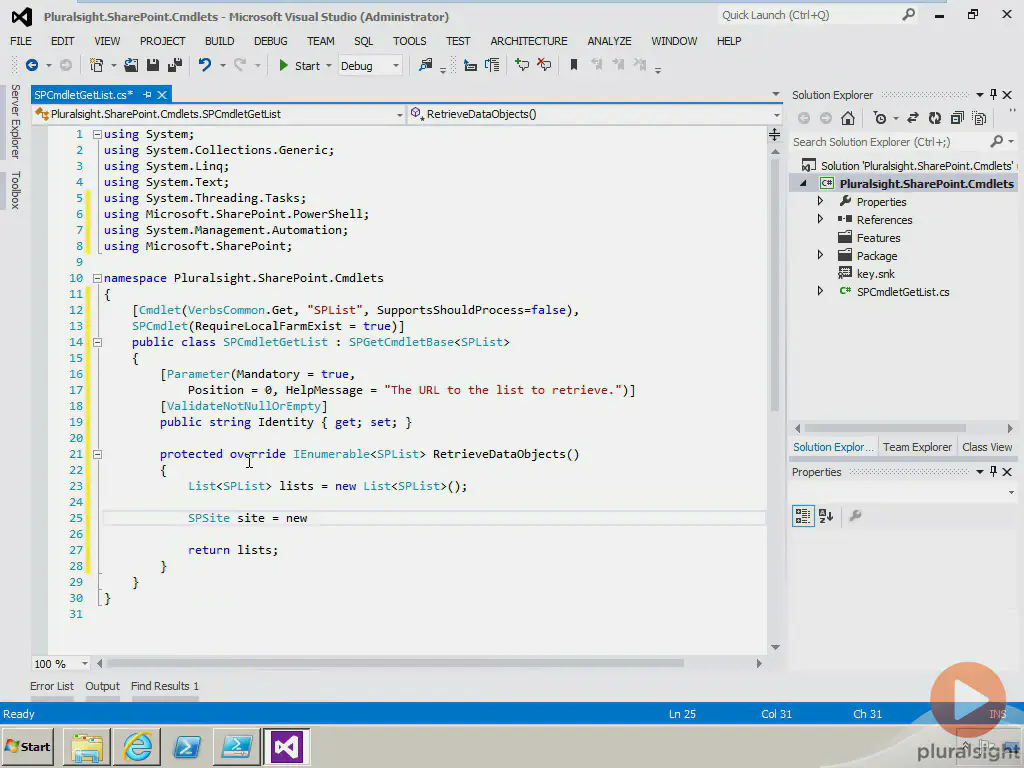Open the file explorer from the taskbar
Viewport: 1024px width, 768px height.
88,746
